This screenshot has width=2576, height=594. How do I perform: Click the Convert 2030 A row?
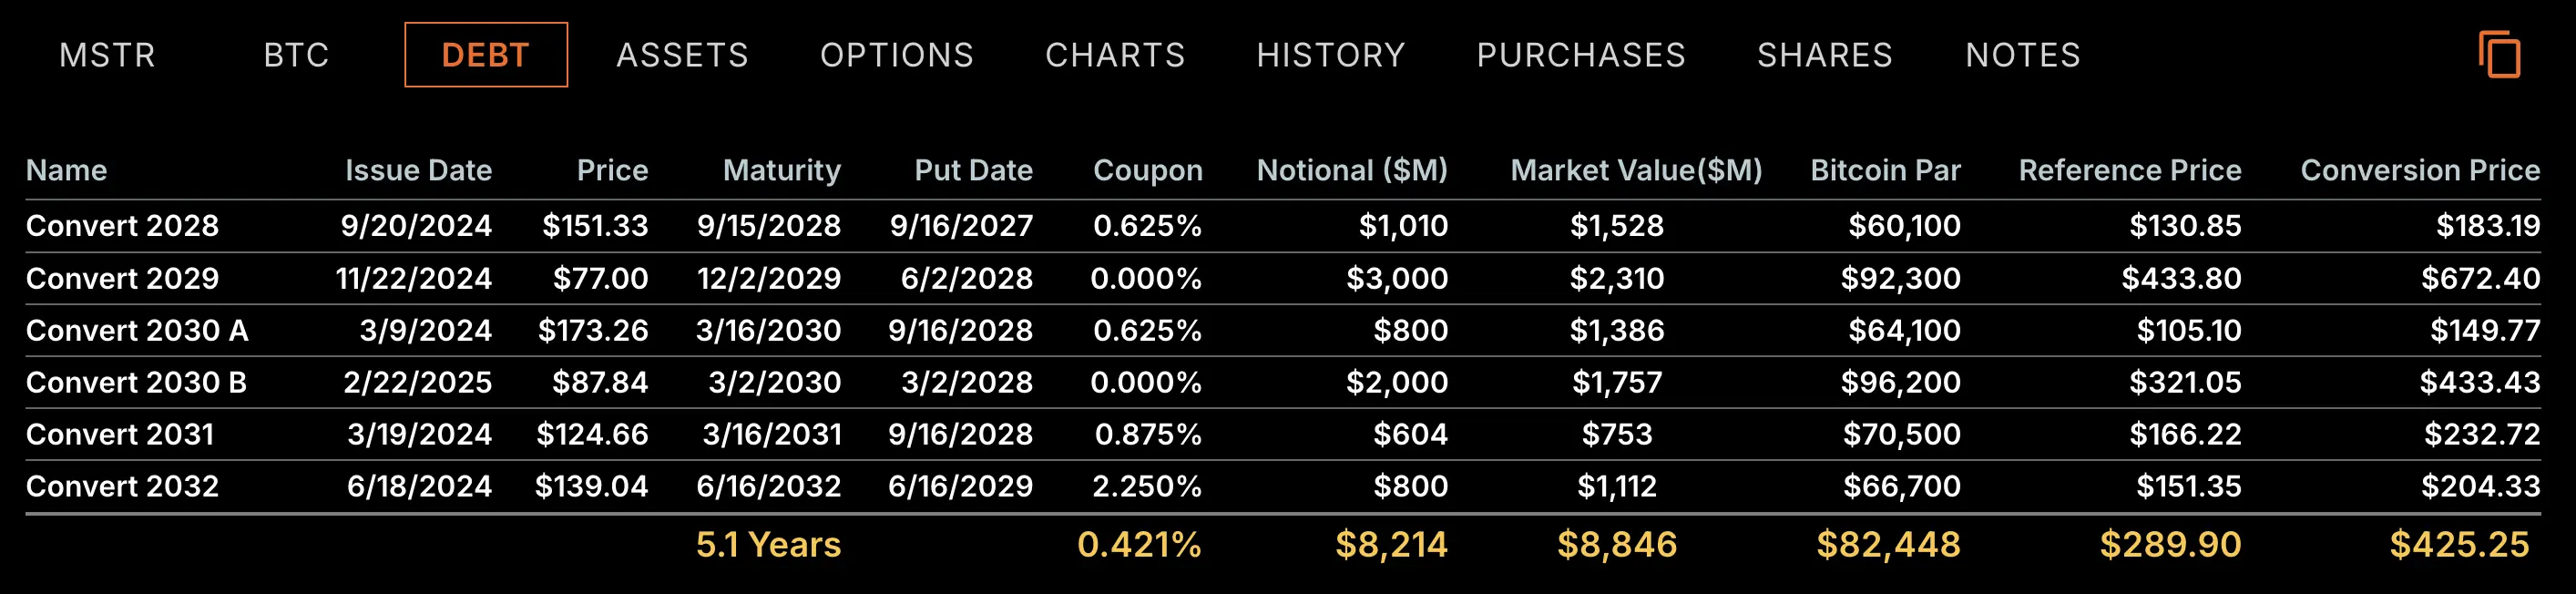click(x=137, y=330)
